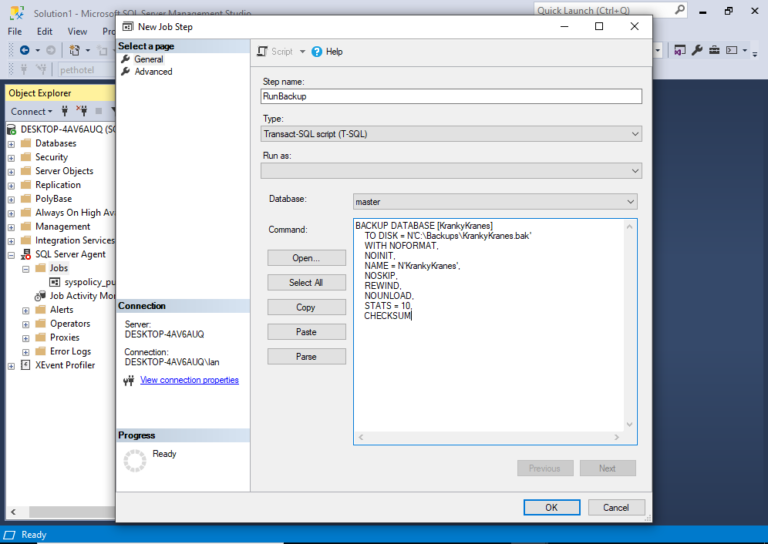Screen dimensions: 768x544
Task: Expand the Alerts folder
Action: 26,310
